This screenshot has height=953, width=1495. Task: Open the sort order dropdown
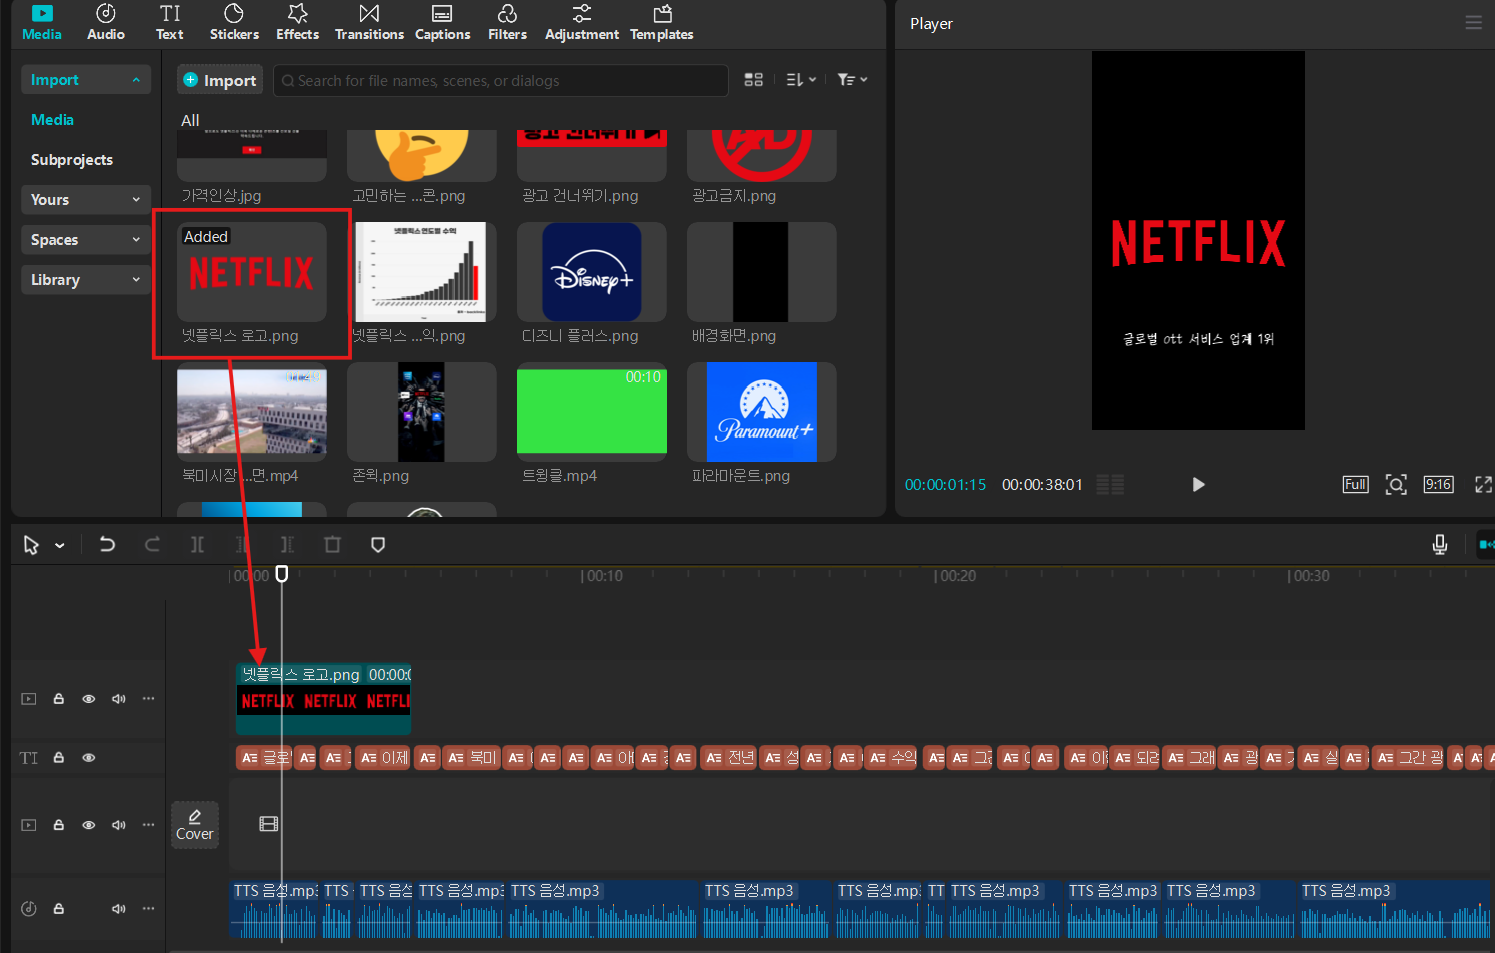[801, 80]
